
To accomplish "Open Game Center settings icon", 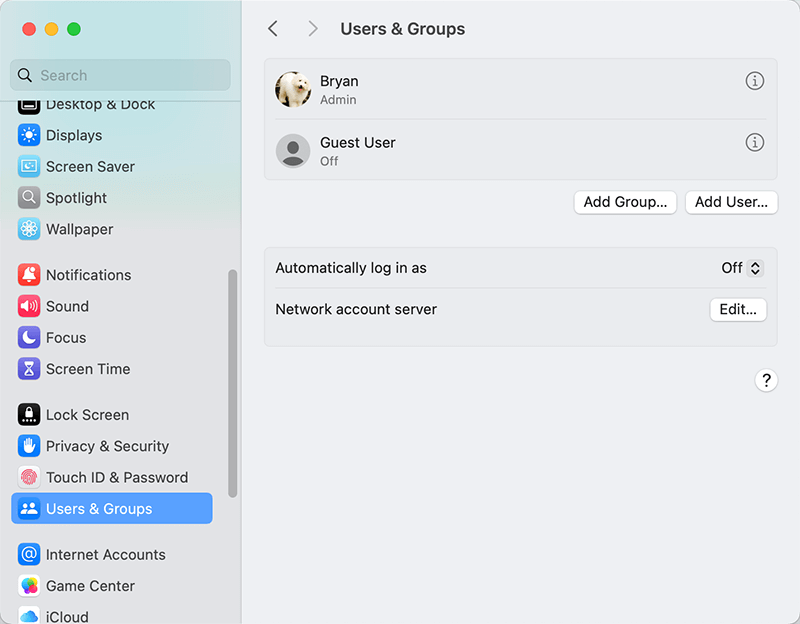I will [x=29, y=586].
